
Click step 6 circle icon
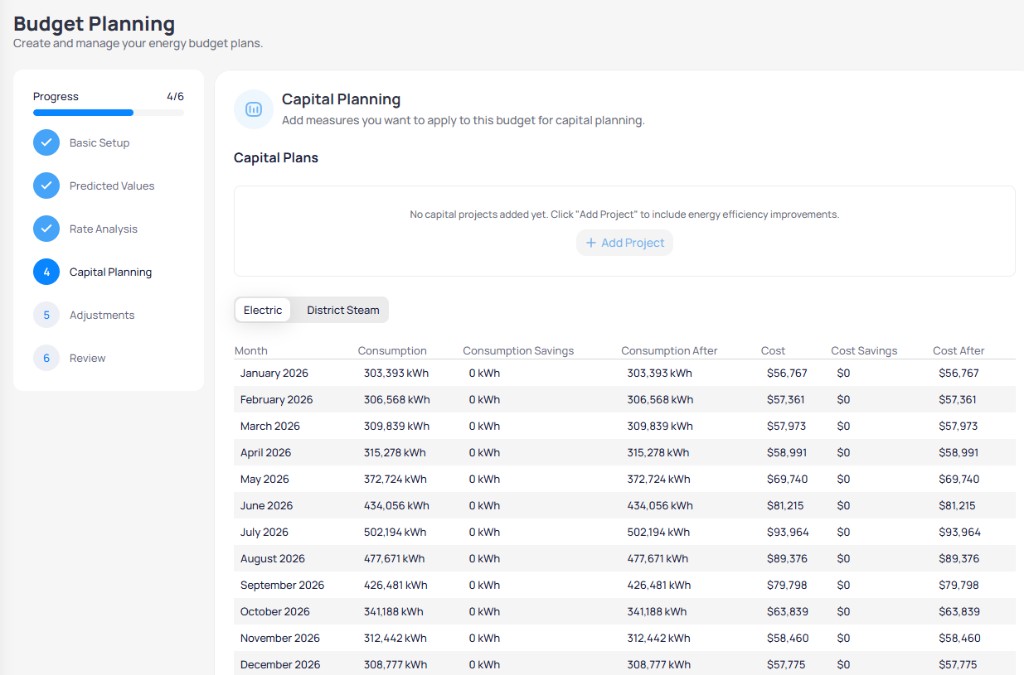46,358
